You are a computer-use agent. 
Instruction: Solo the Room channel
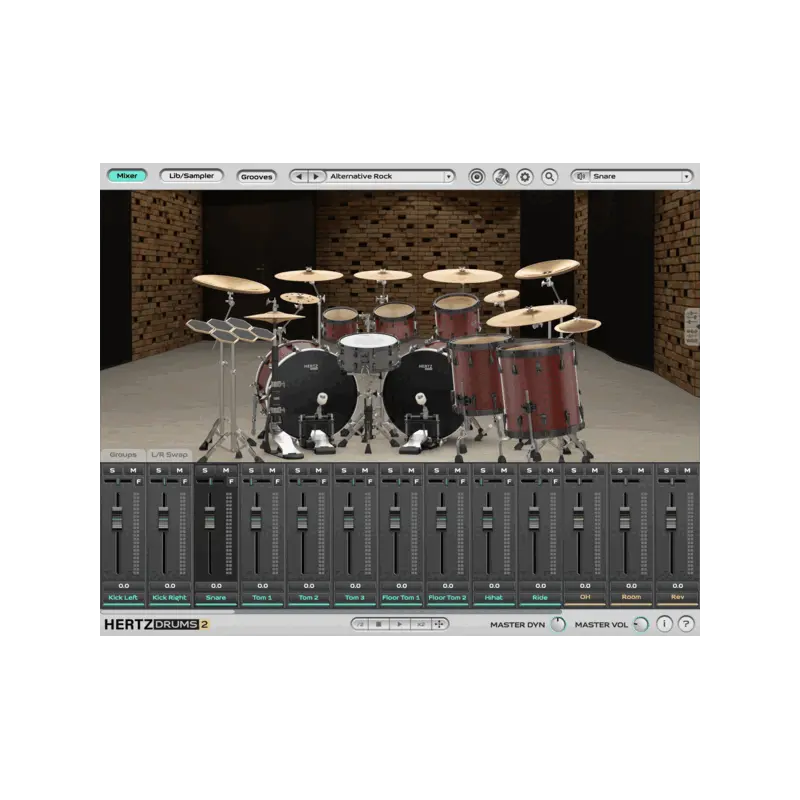[x=620, y=470]
